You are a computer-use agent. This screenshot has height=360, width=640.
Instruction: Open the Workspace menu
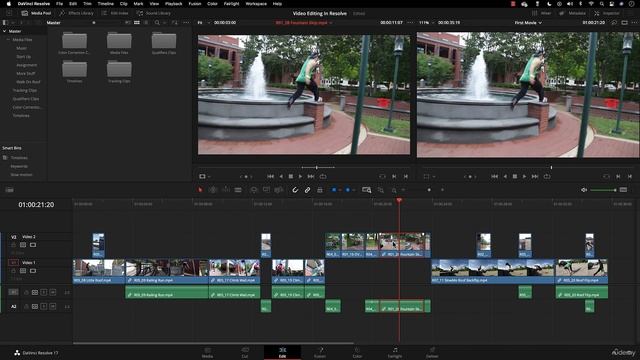tap(256, 4)
